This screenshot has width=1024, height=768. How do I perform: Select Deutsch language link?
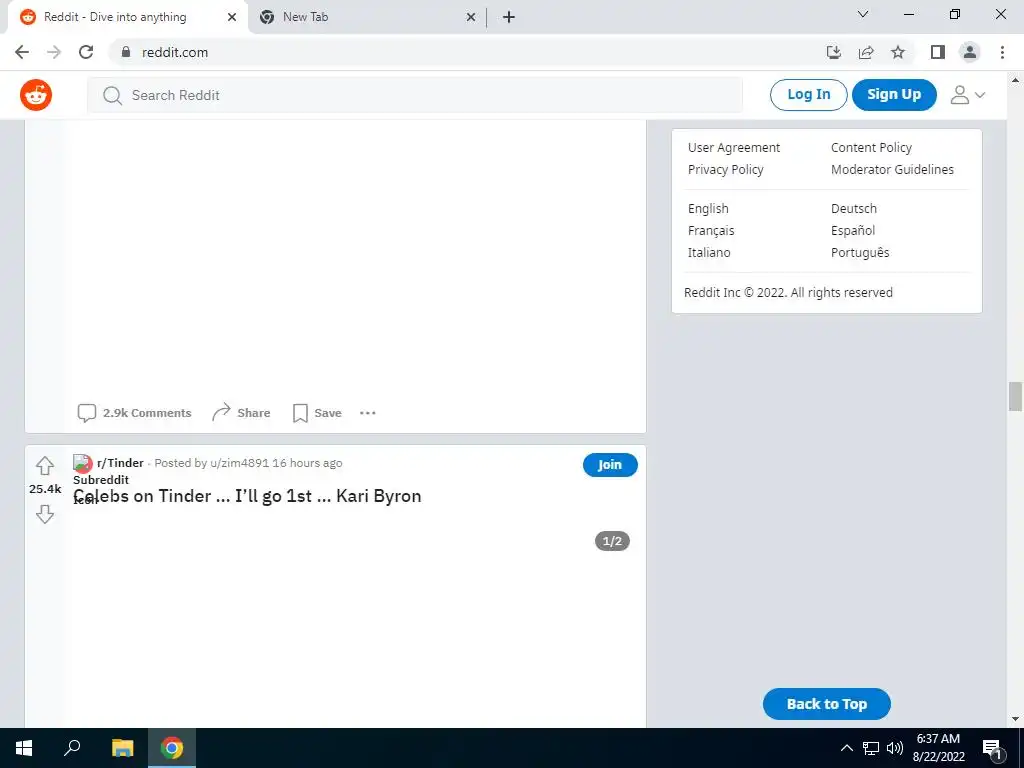[x=854, y=209]
